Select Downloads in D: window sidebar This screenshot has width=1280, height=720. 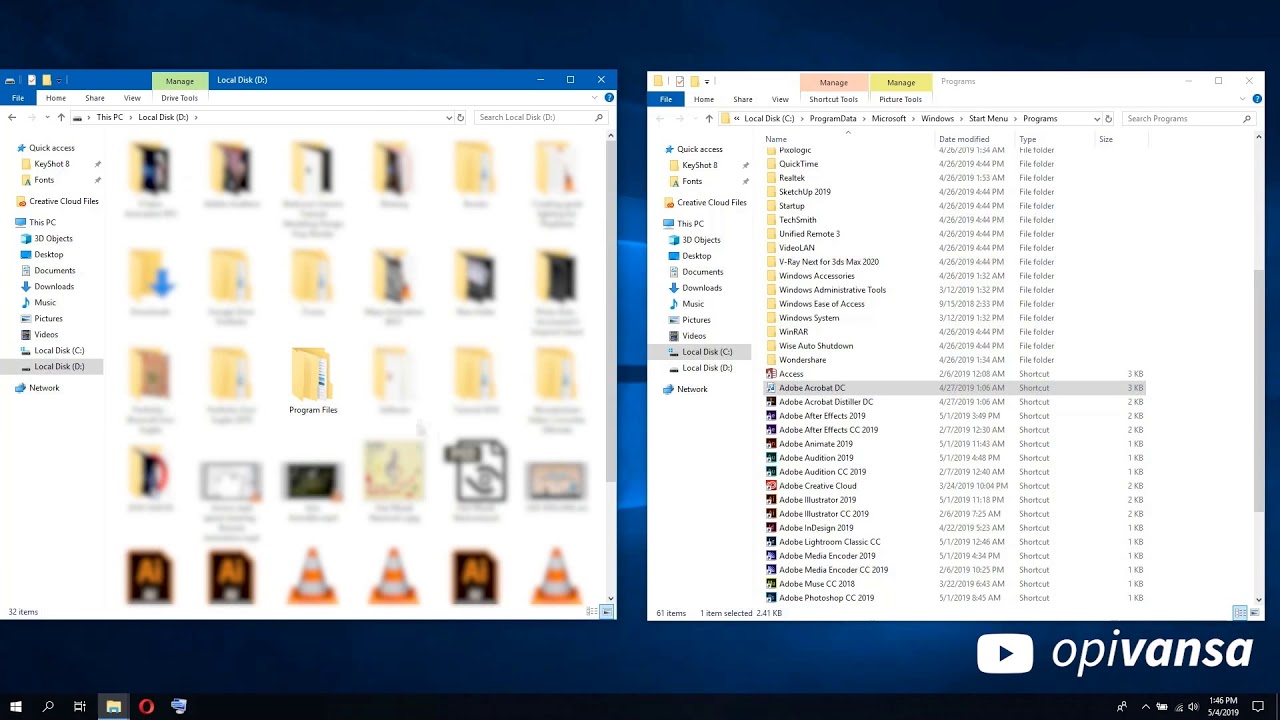pos(47,286)
